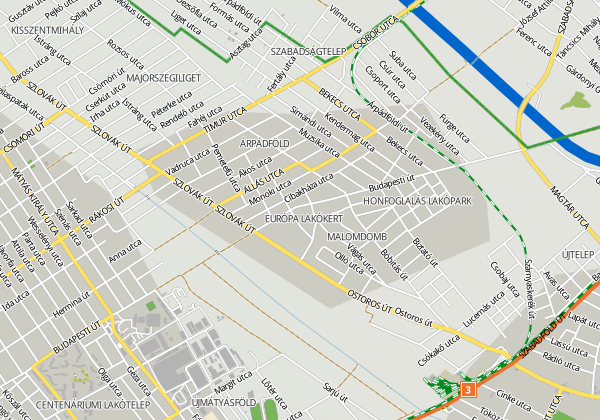Click the SZABADSÁGTELEP neighborhood label
600x420 pixels.
pos(308,51)
